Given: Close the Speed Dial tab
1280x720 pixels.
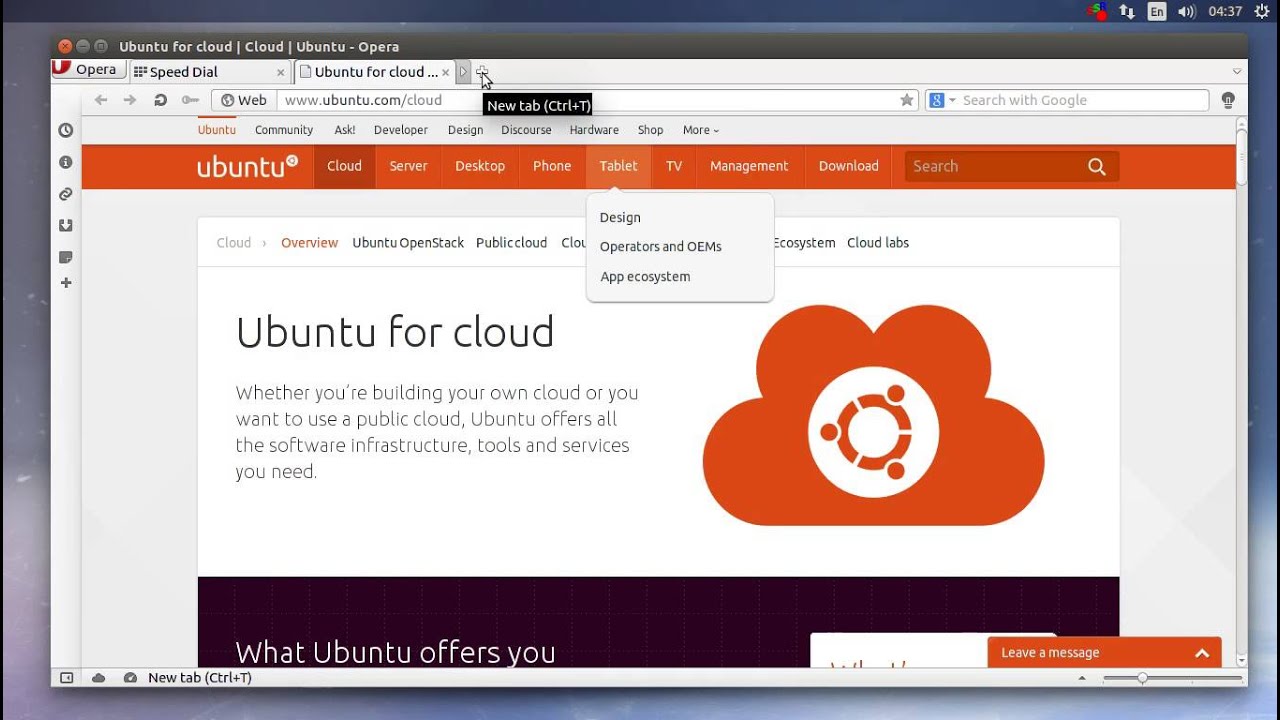Looking at the screenshot, I should click(281, 72).
